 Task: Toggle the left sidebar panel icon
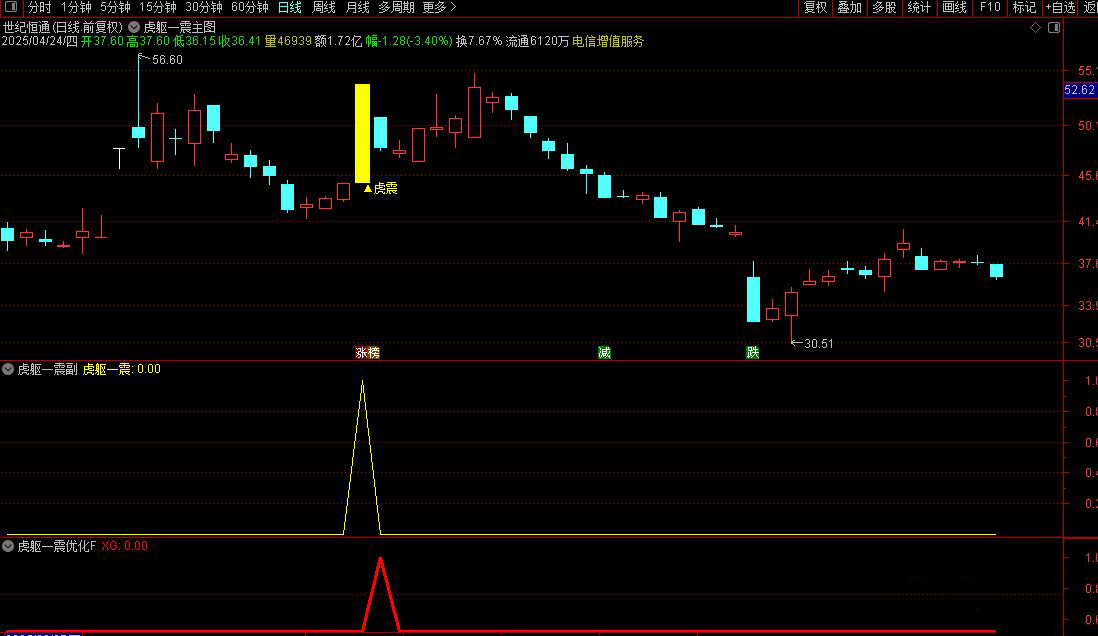pyautogui.click(x=11, y=7)
